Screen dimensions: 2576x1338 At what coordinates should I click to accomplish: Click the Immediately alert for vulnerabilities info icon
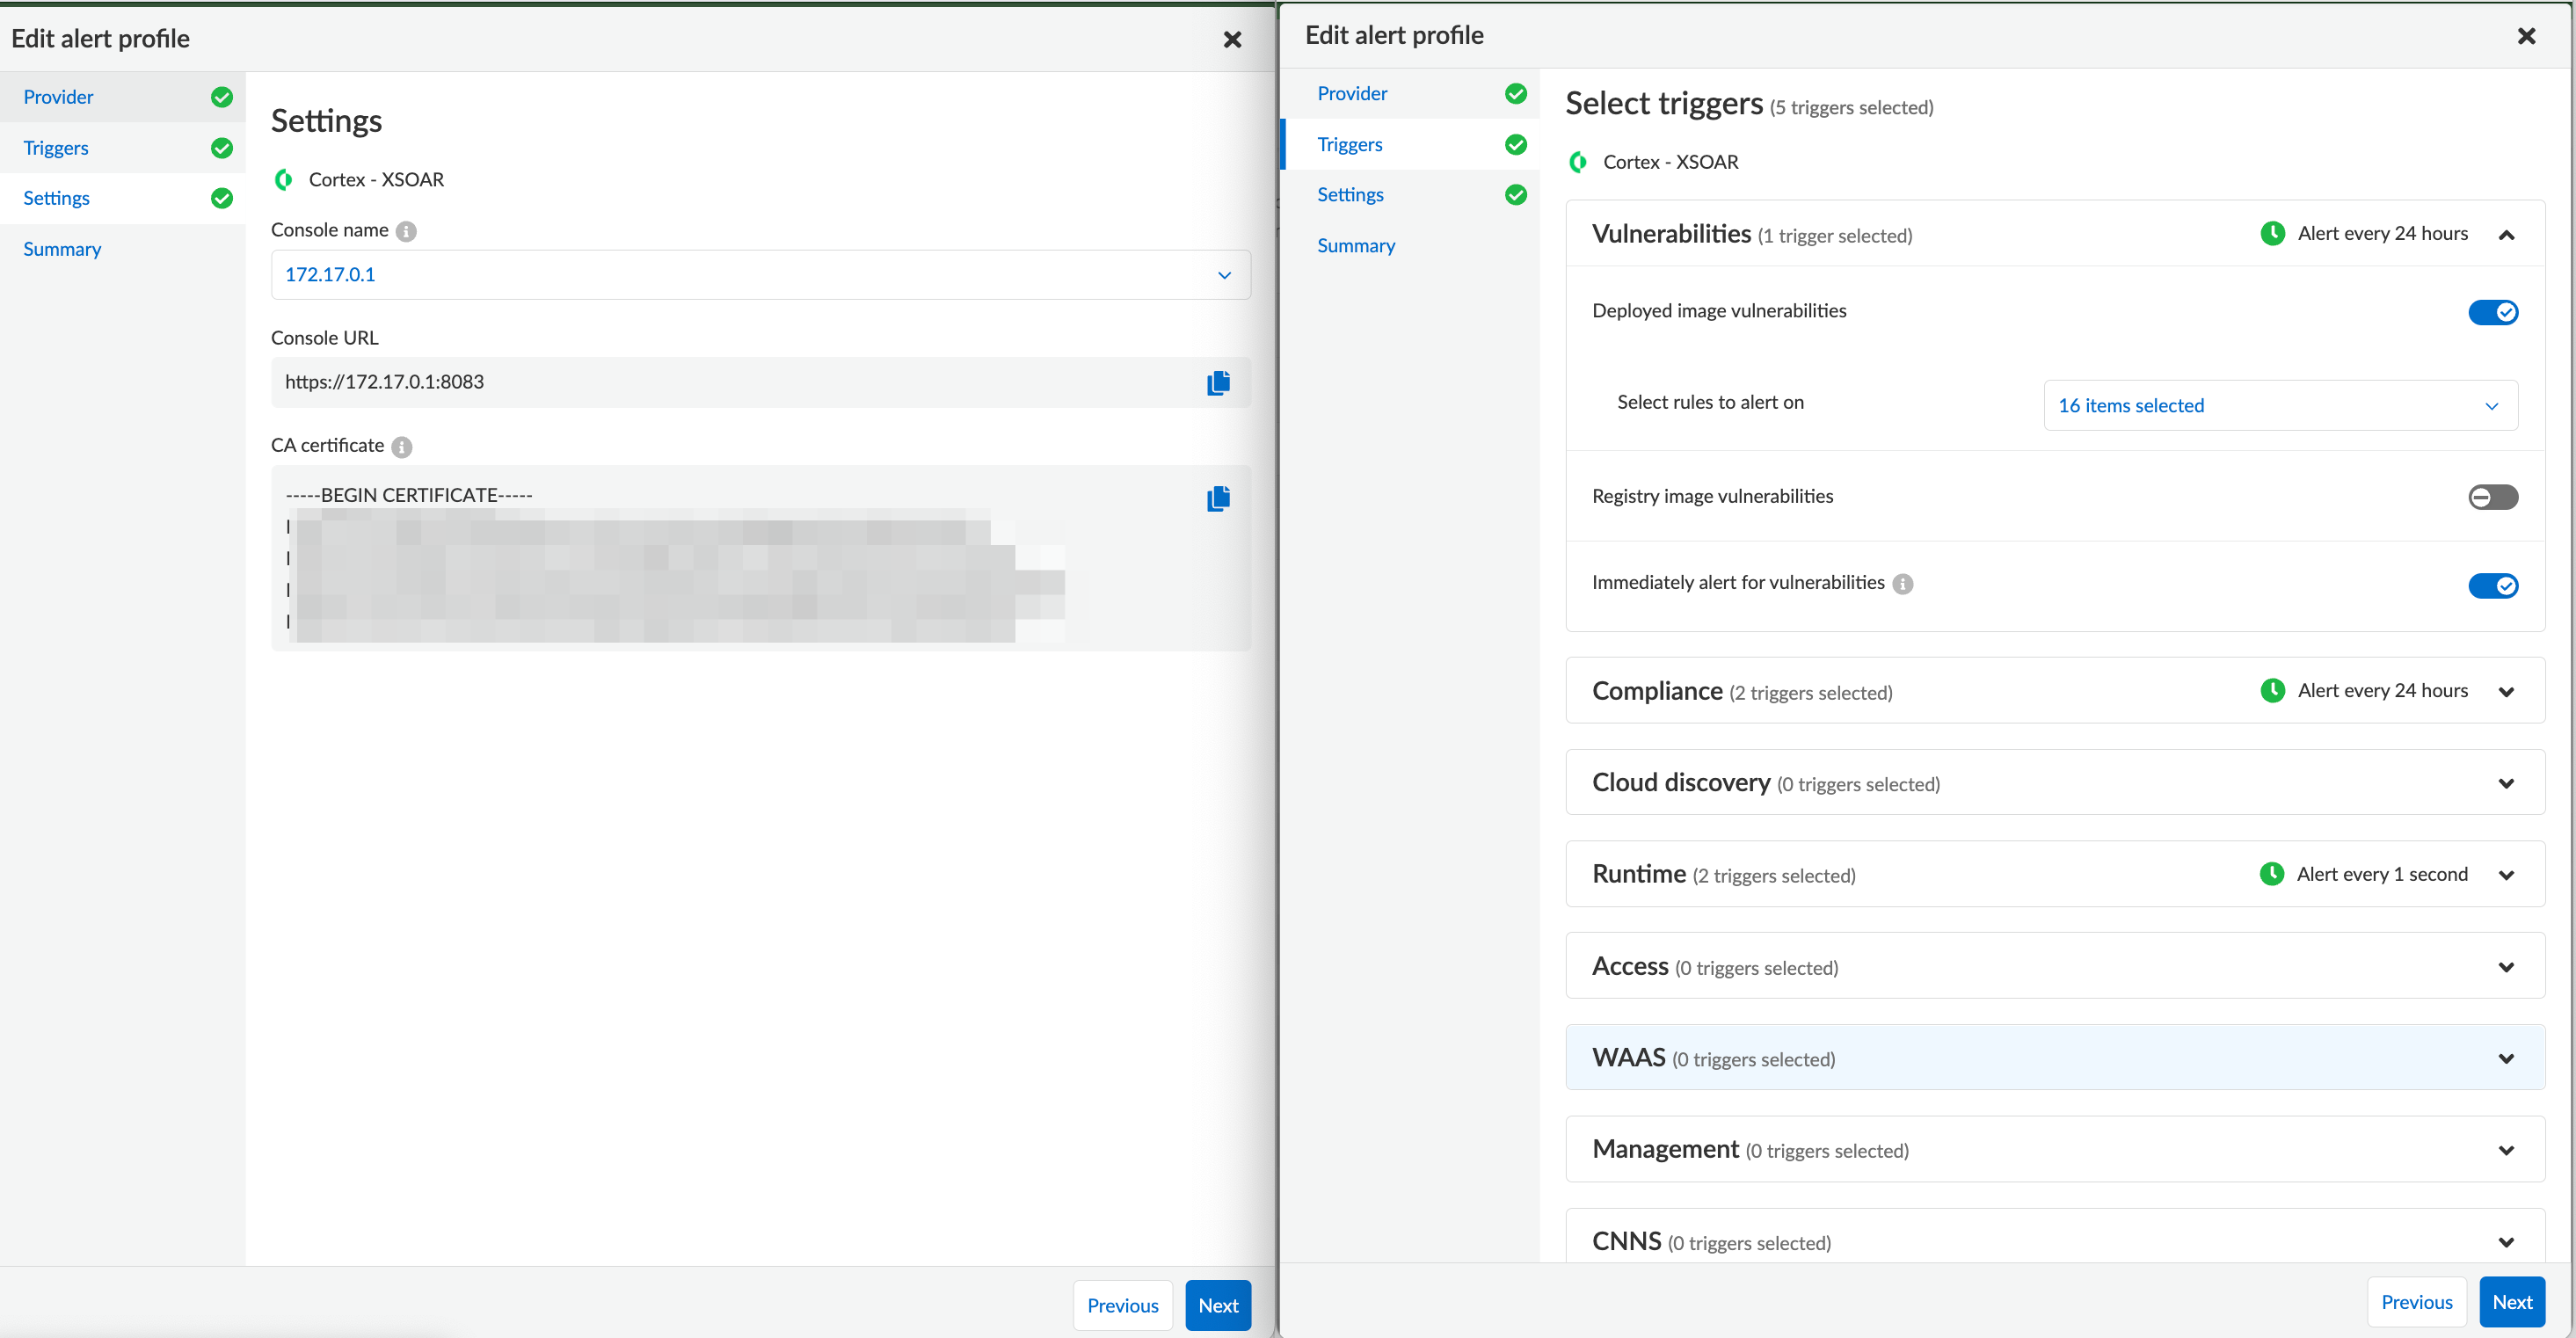click(x=1902, y=584)
